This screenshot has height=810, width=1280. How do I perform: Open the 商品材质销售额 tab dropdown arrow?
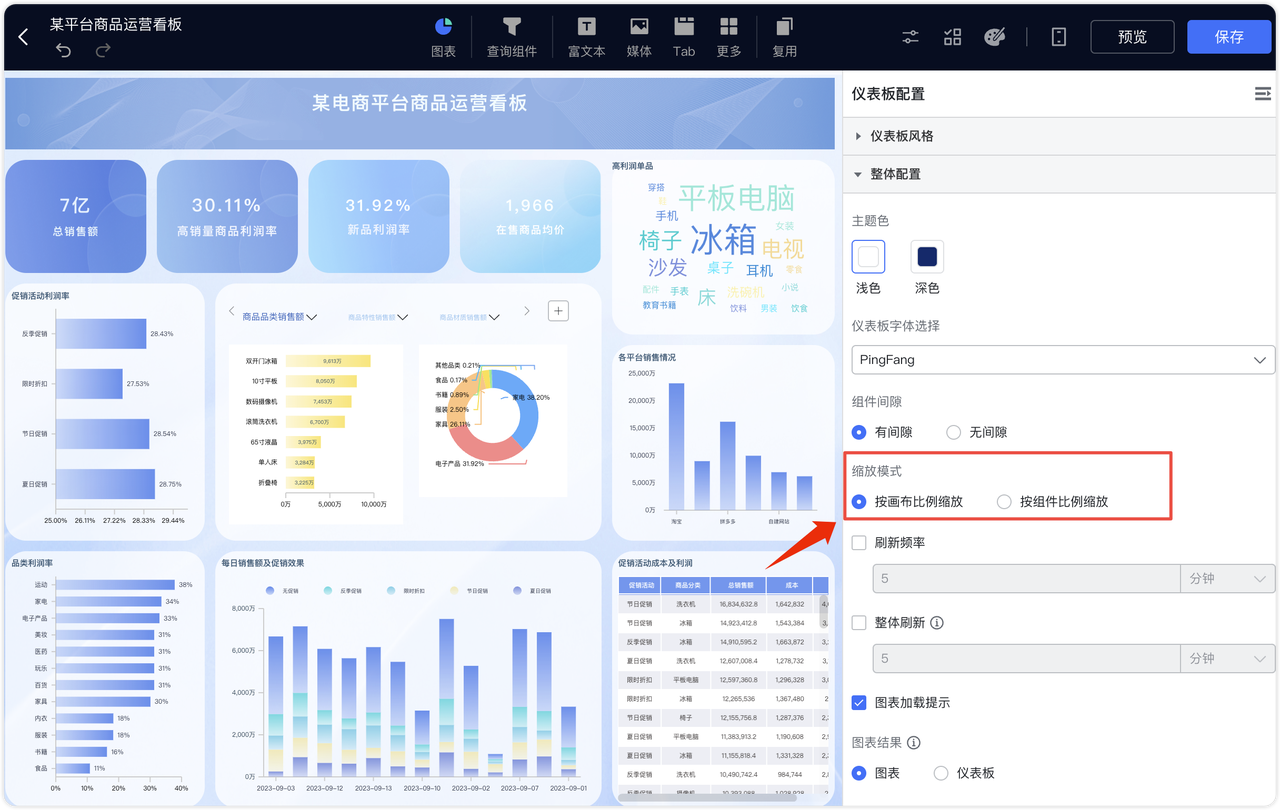pyautogui.click(x=494, y=317)
